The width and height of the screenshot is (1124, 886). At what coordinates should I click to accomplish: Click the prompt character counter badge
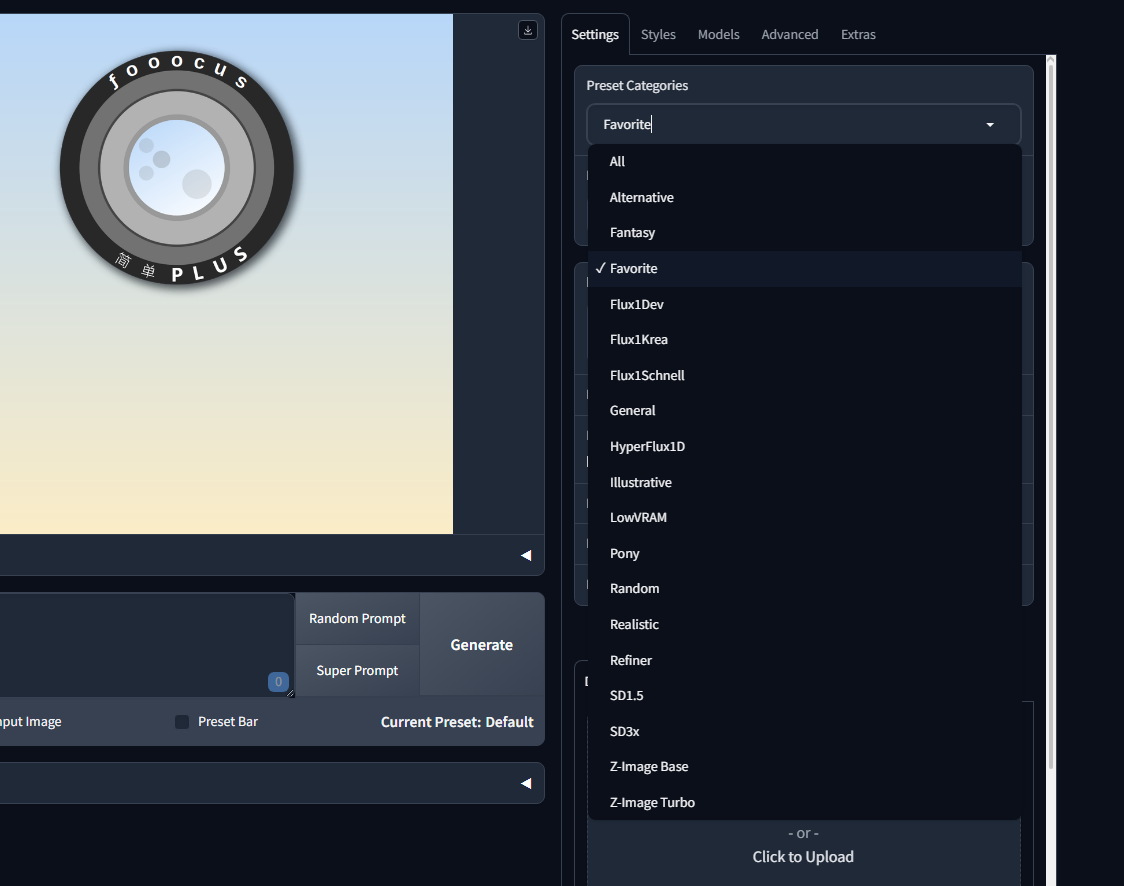pos(278,682)
